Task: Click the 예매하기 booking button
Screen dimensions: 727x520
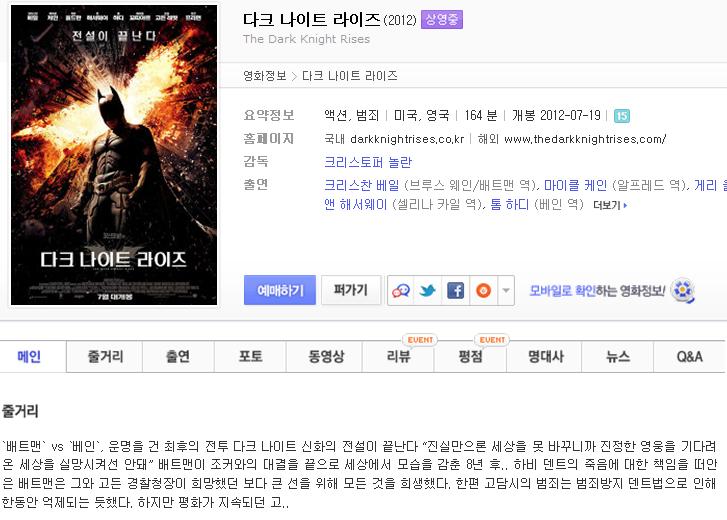Action: 280,290
